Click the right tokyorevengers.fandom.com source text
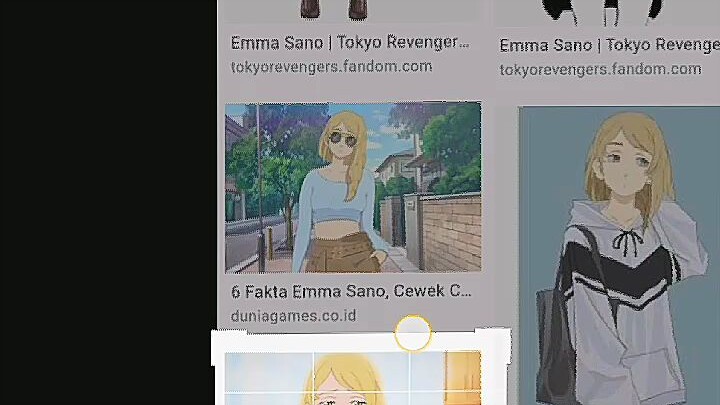This screenshot has height=405, width=720. (x=600, y=69)
